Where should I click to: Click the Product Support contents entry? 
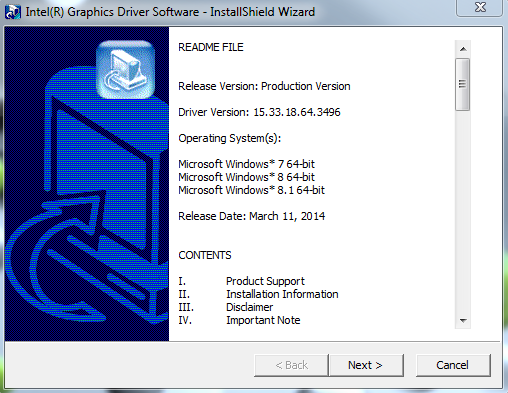coord(265,281)
